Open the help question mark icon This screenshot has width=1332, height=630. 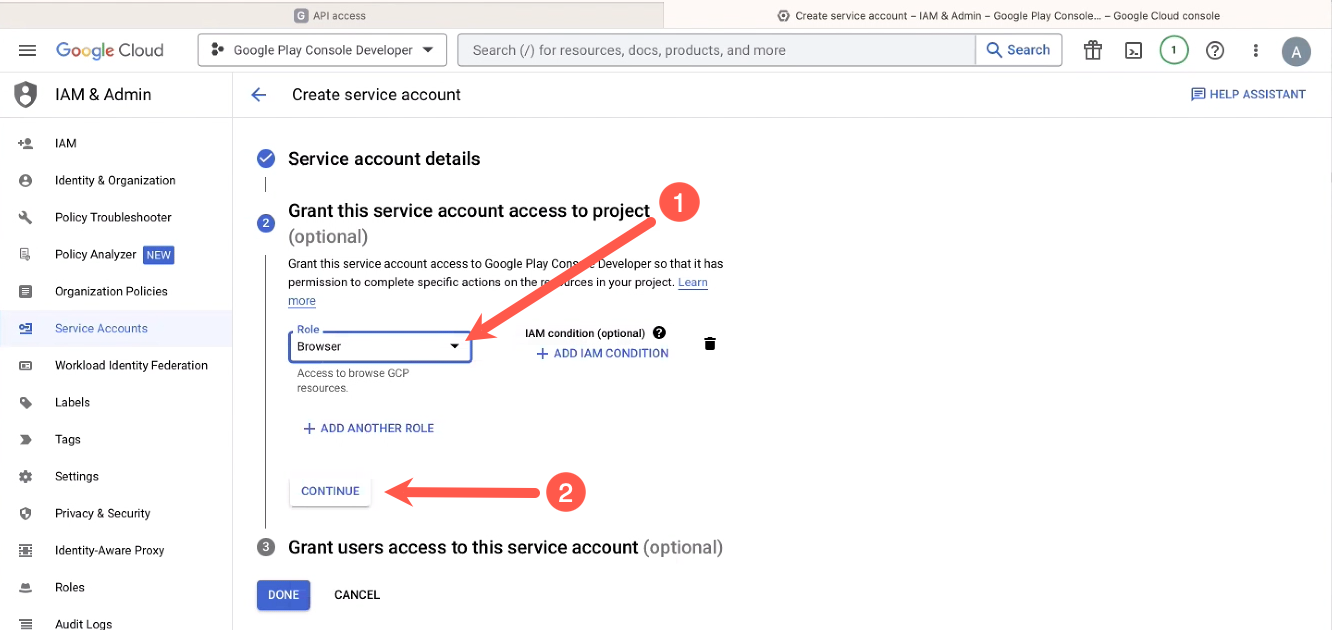[x=1215, y=50]
